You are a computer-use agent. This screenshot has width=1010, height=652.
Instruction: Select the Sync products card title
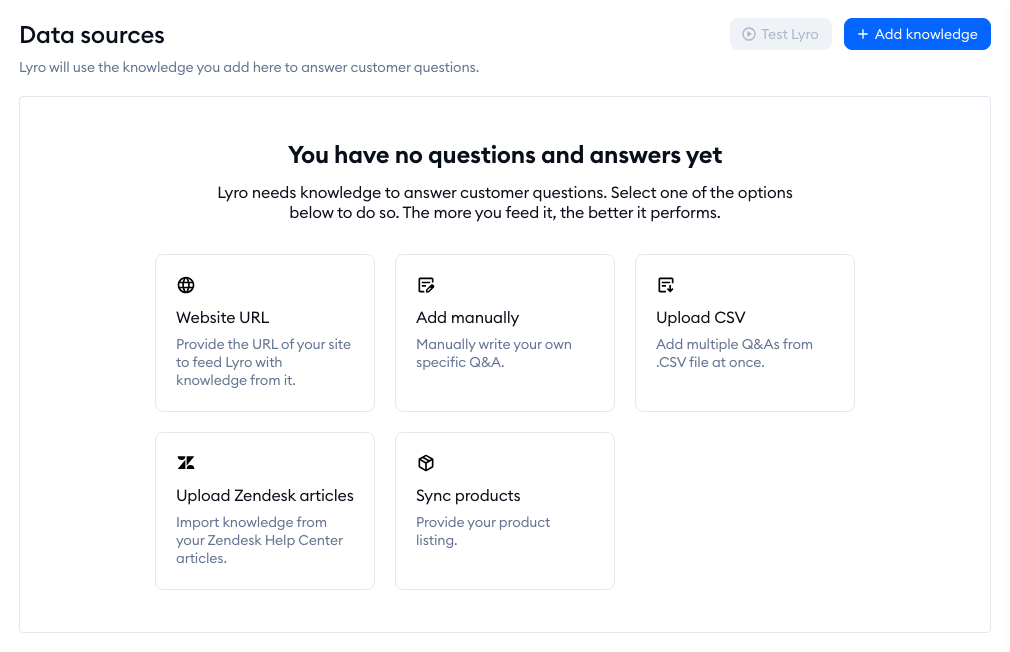tap(468, 496)
